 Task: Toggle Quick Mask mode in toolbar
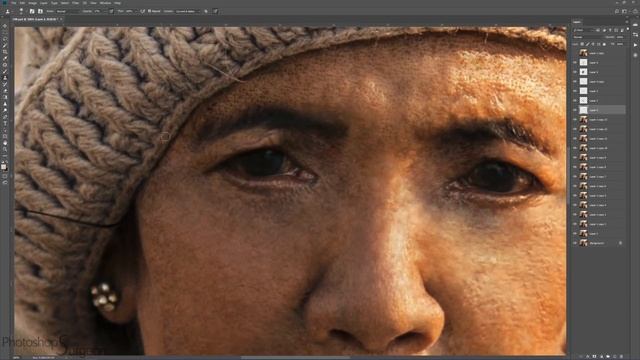click(4, 176)
